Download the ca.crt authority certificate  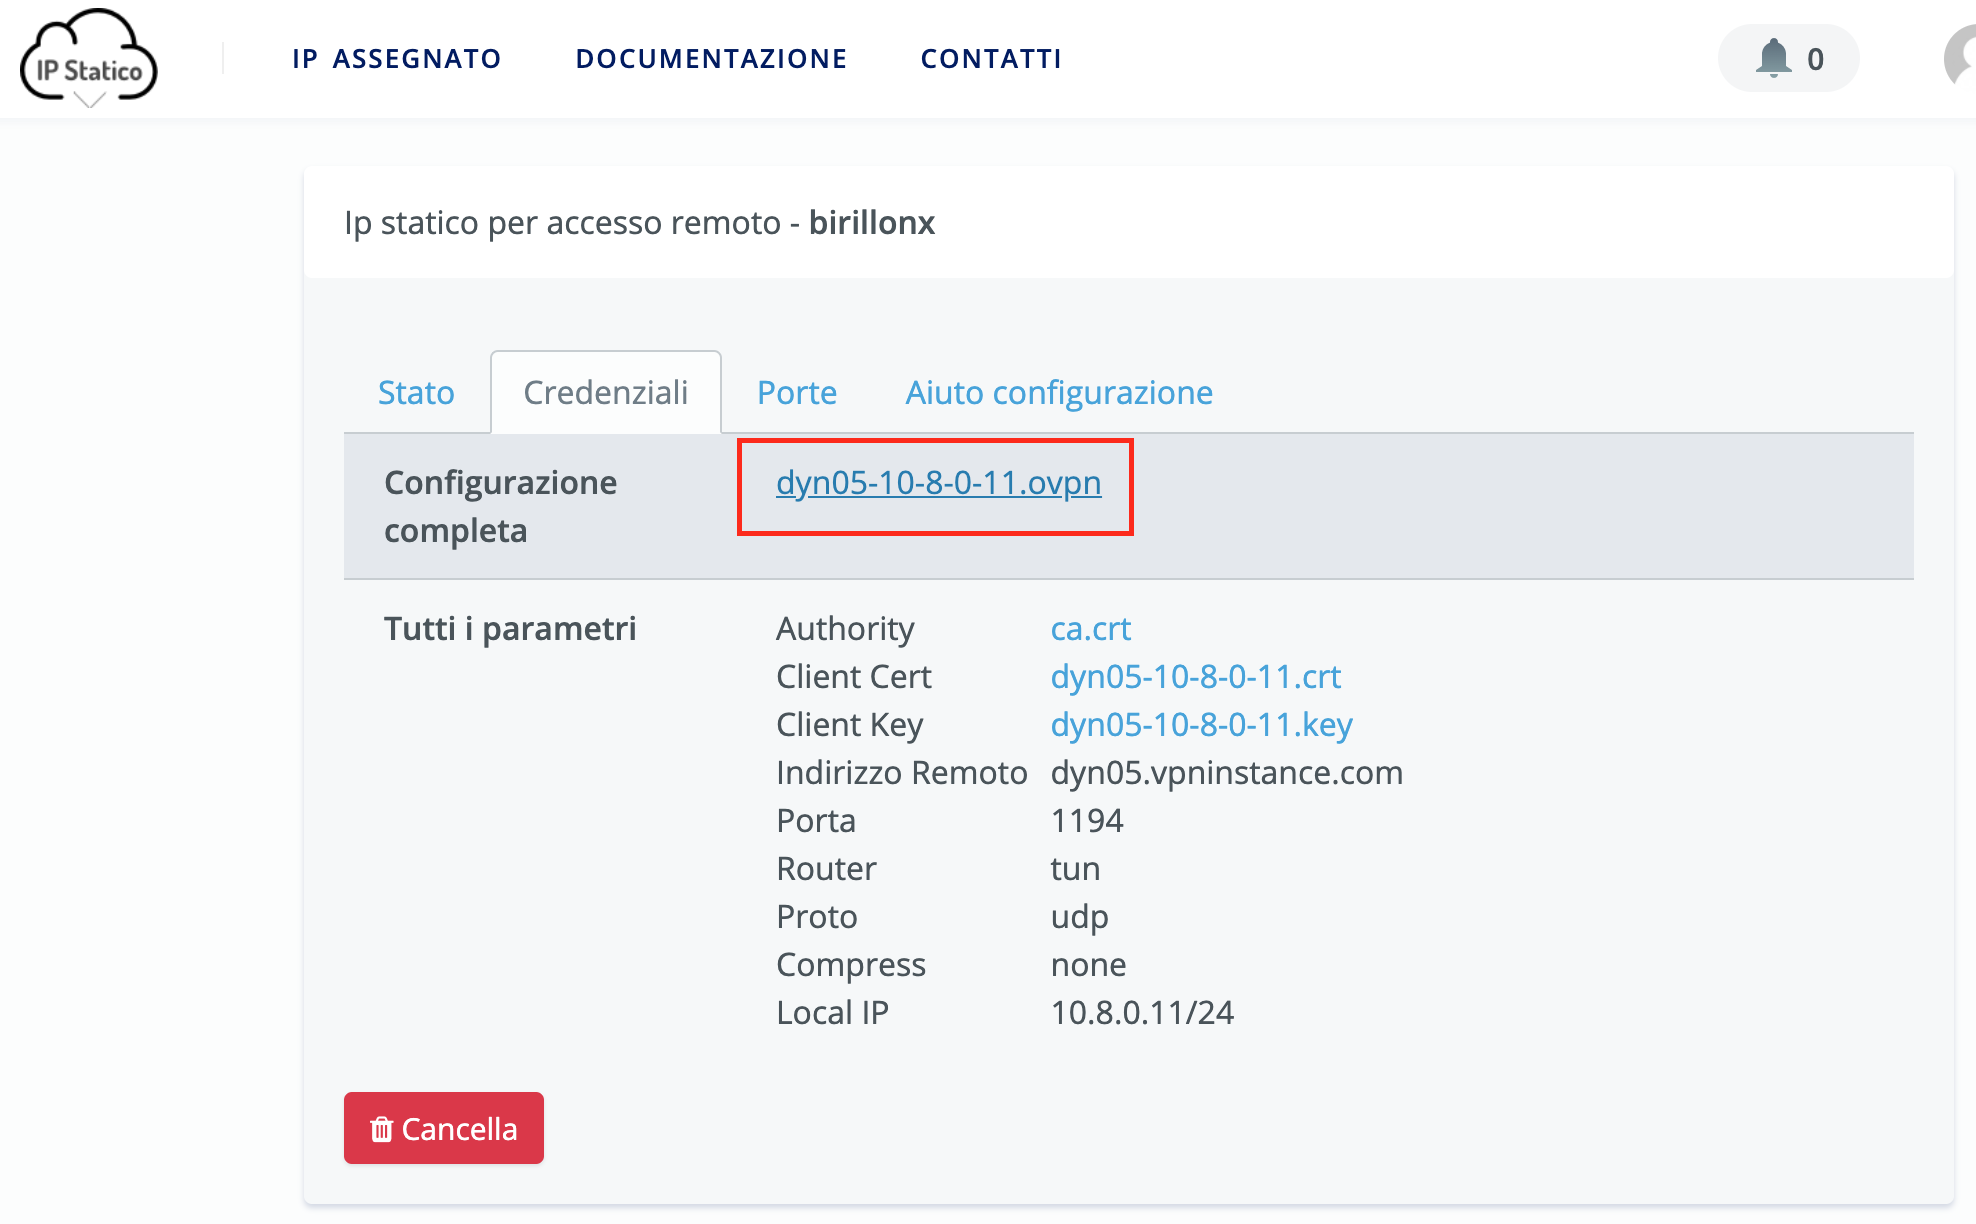click(x=1090, y=628)
